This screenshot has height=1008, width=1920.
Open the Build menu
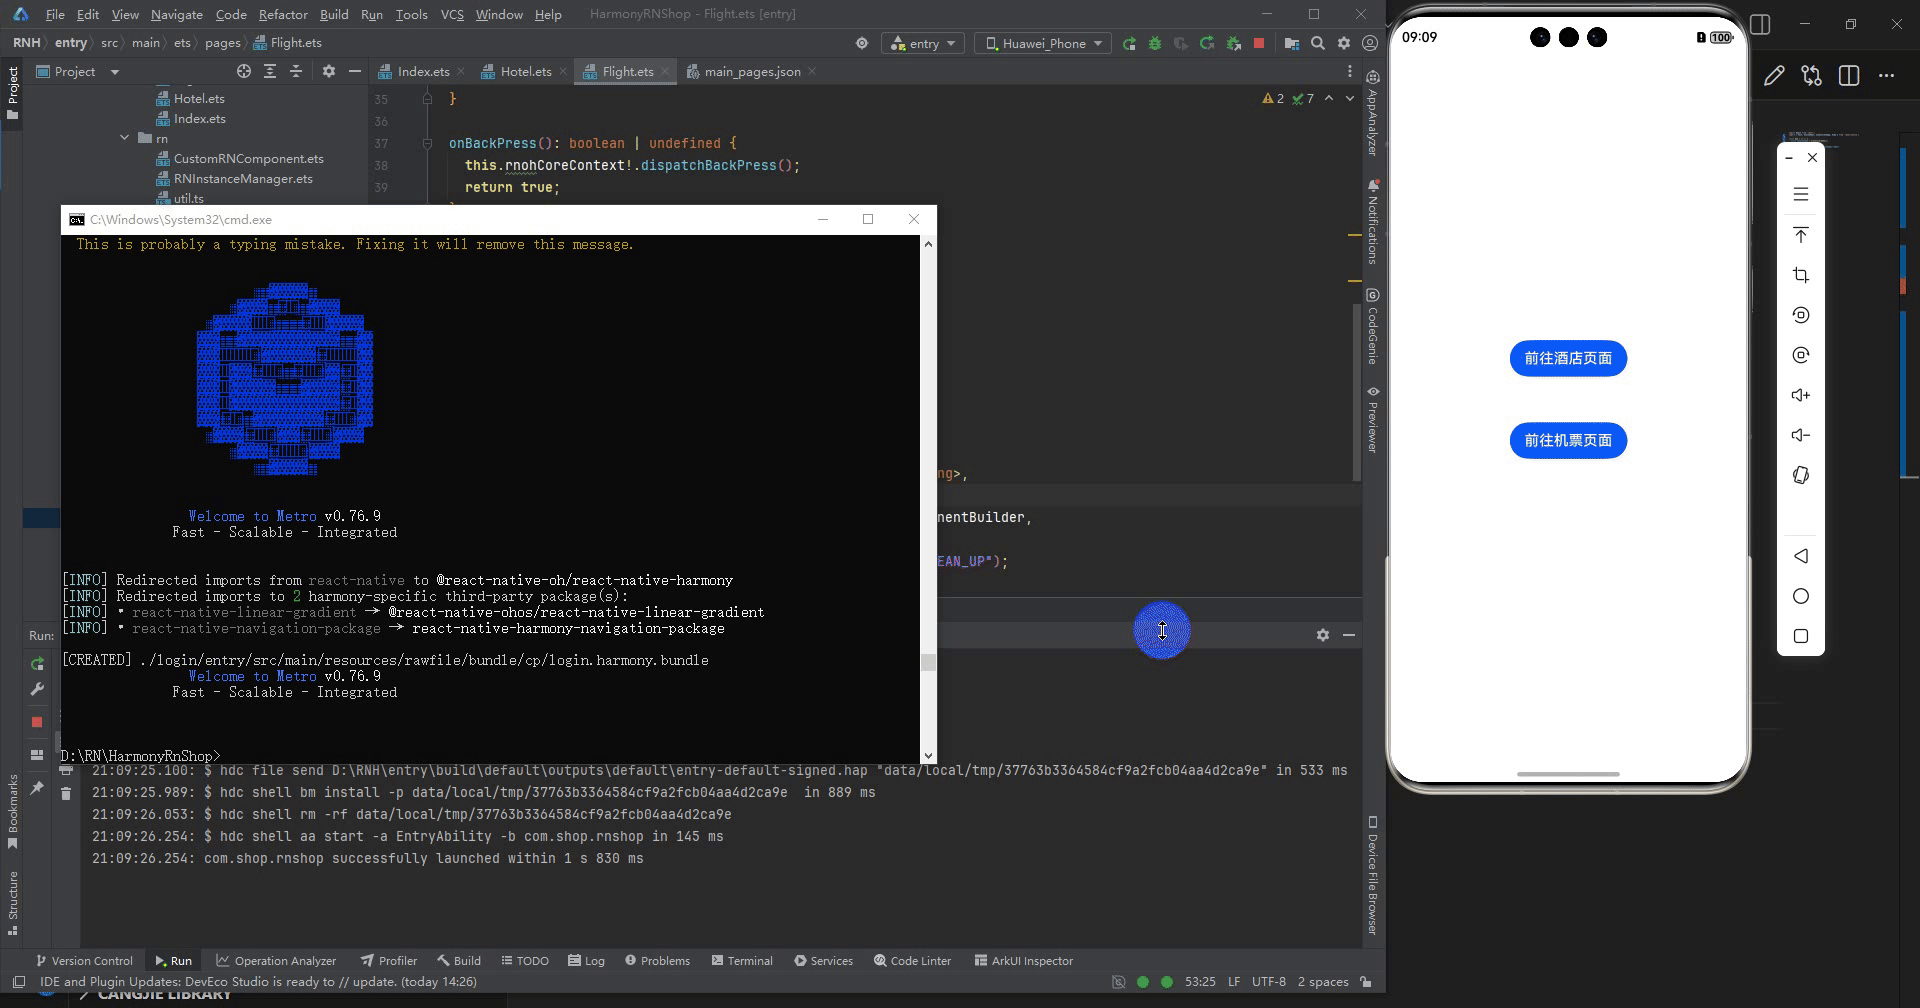[x=334, y=14]
